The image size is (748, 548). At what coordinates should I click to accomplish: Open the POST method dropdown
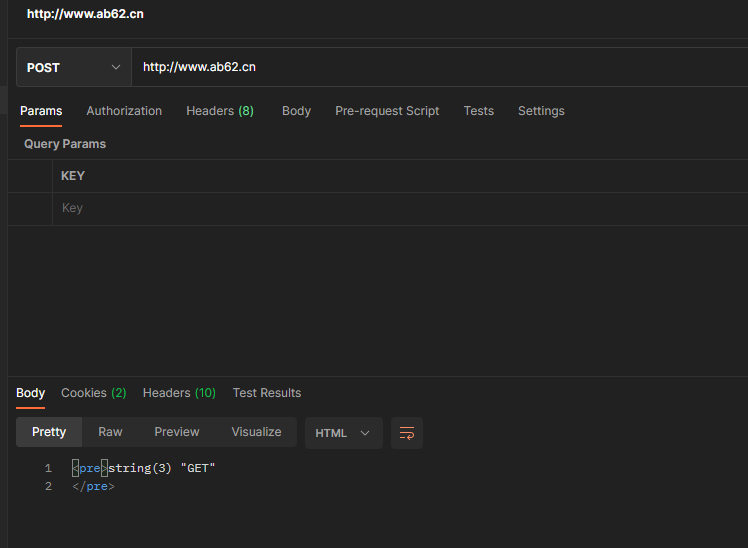73,67
